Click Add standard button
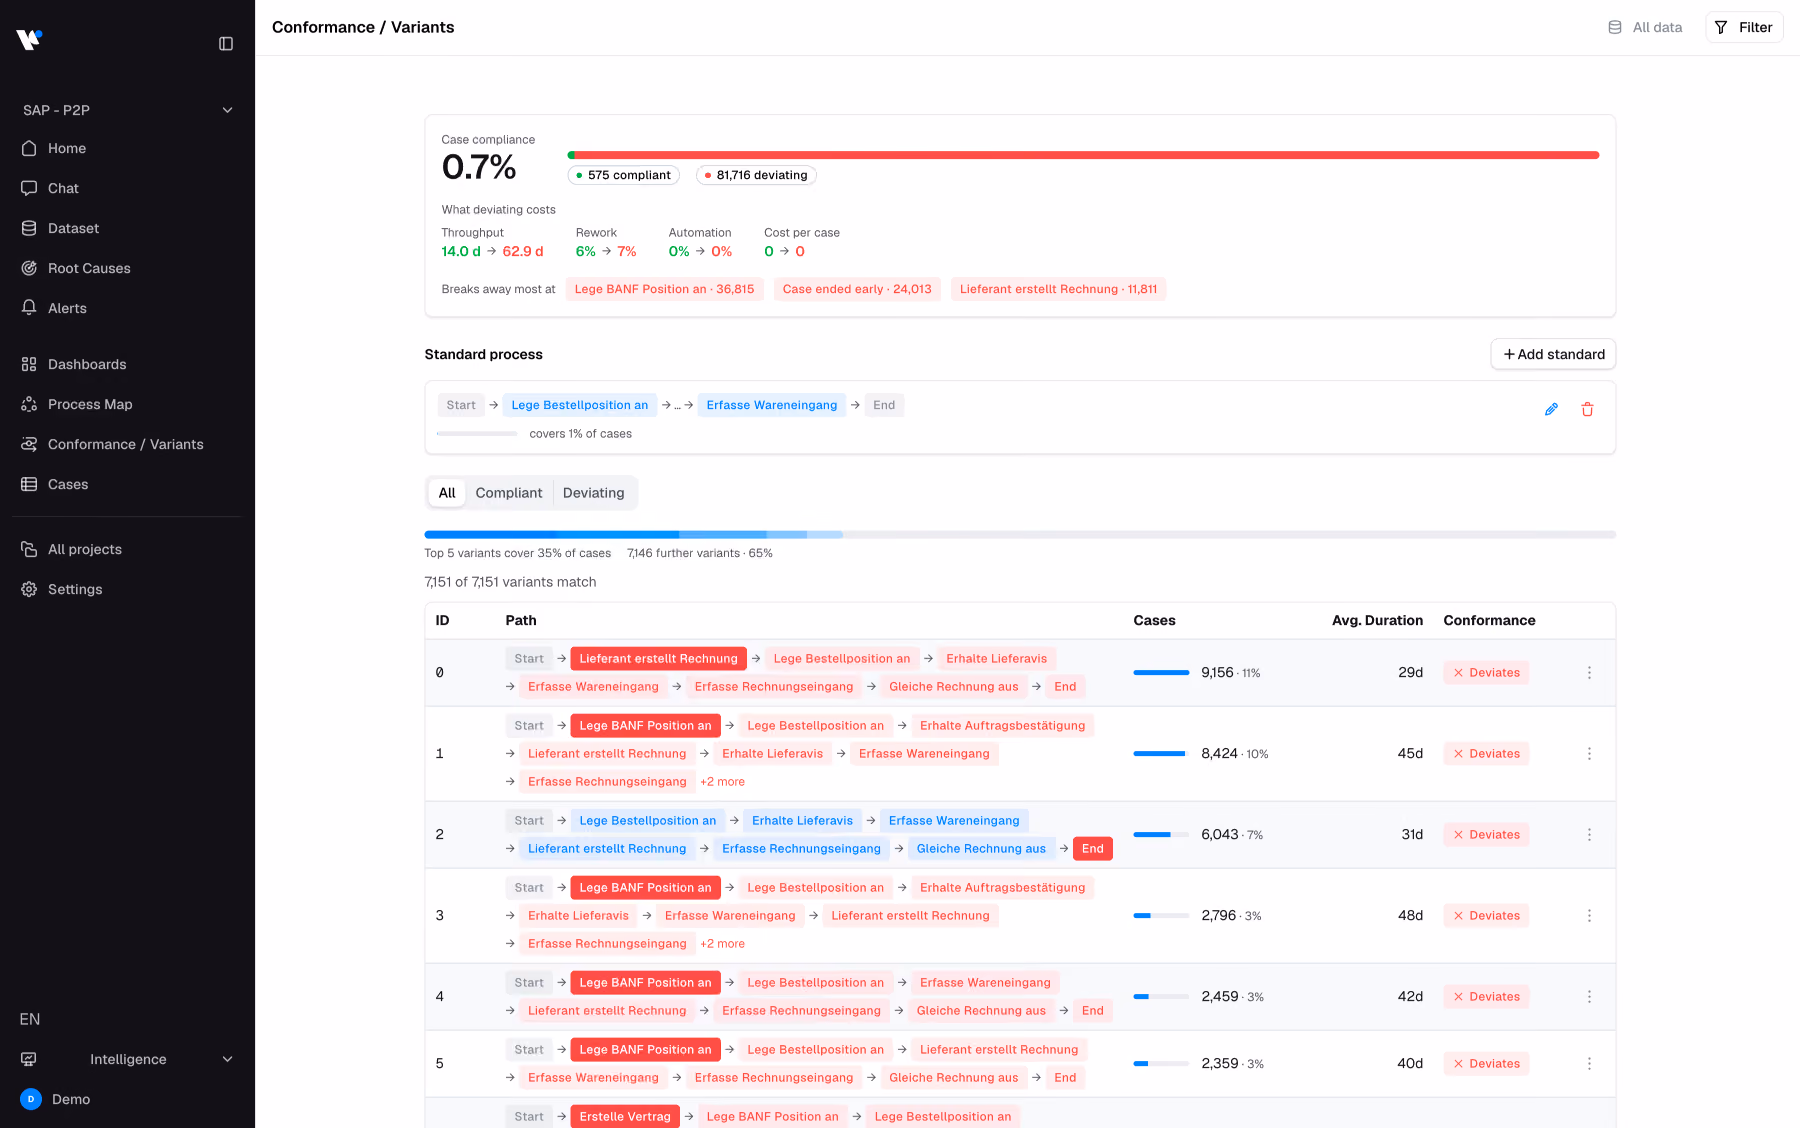 (x=1553, y=354)
